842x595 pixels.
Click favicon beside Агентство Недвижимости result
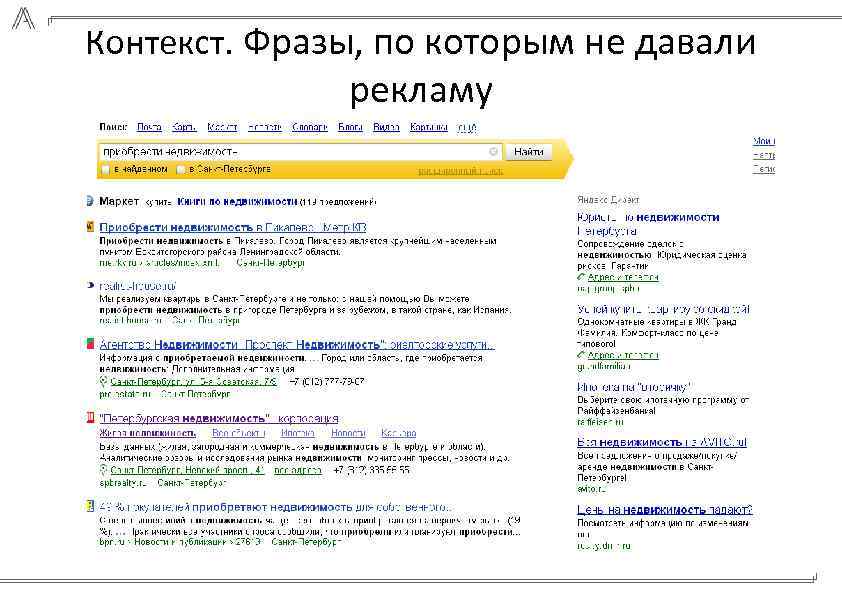coord(90,344)
